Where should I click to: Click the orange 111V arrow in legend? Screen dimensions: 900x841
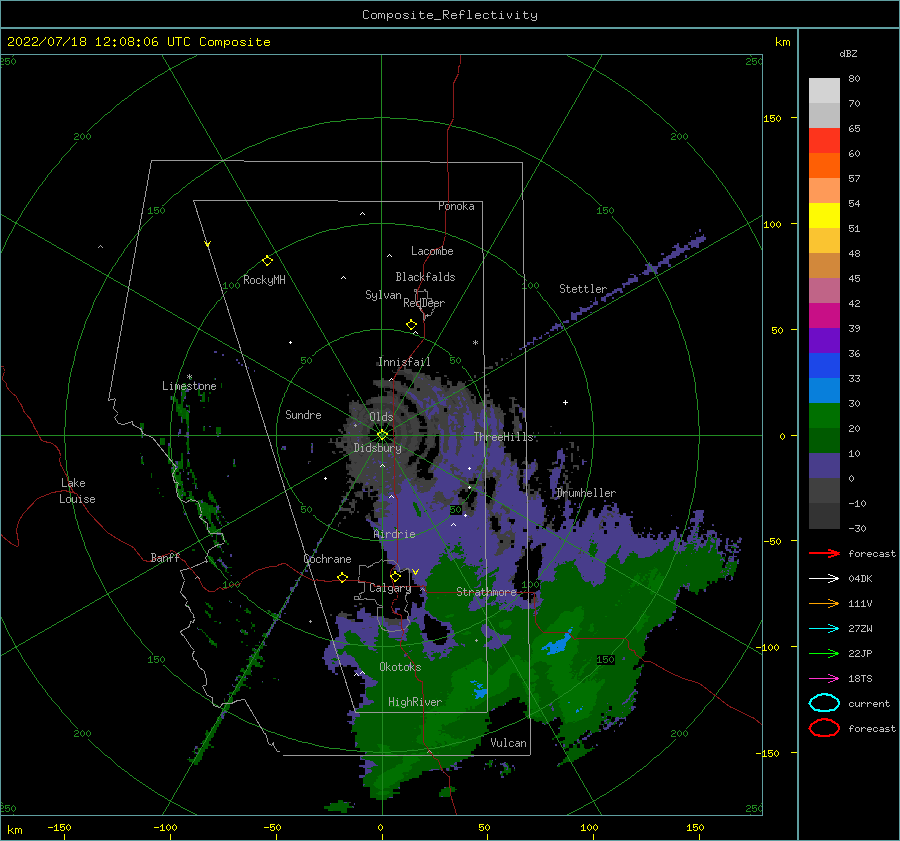point(824,603)
